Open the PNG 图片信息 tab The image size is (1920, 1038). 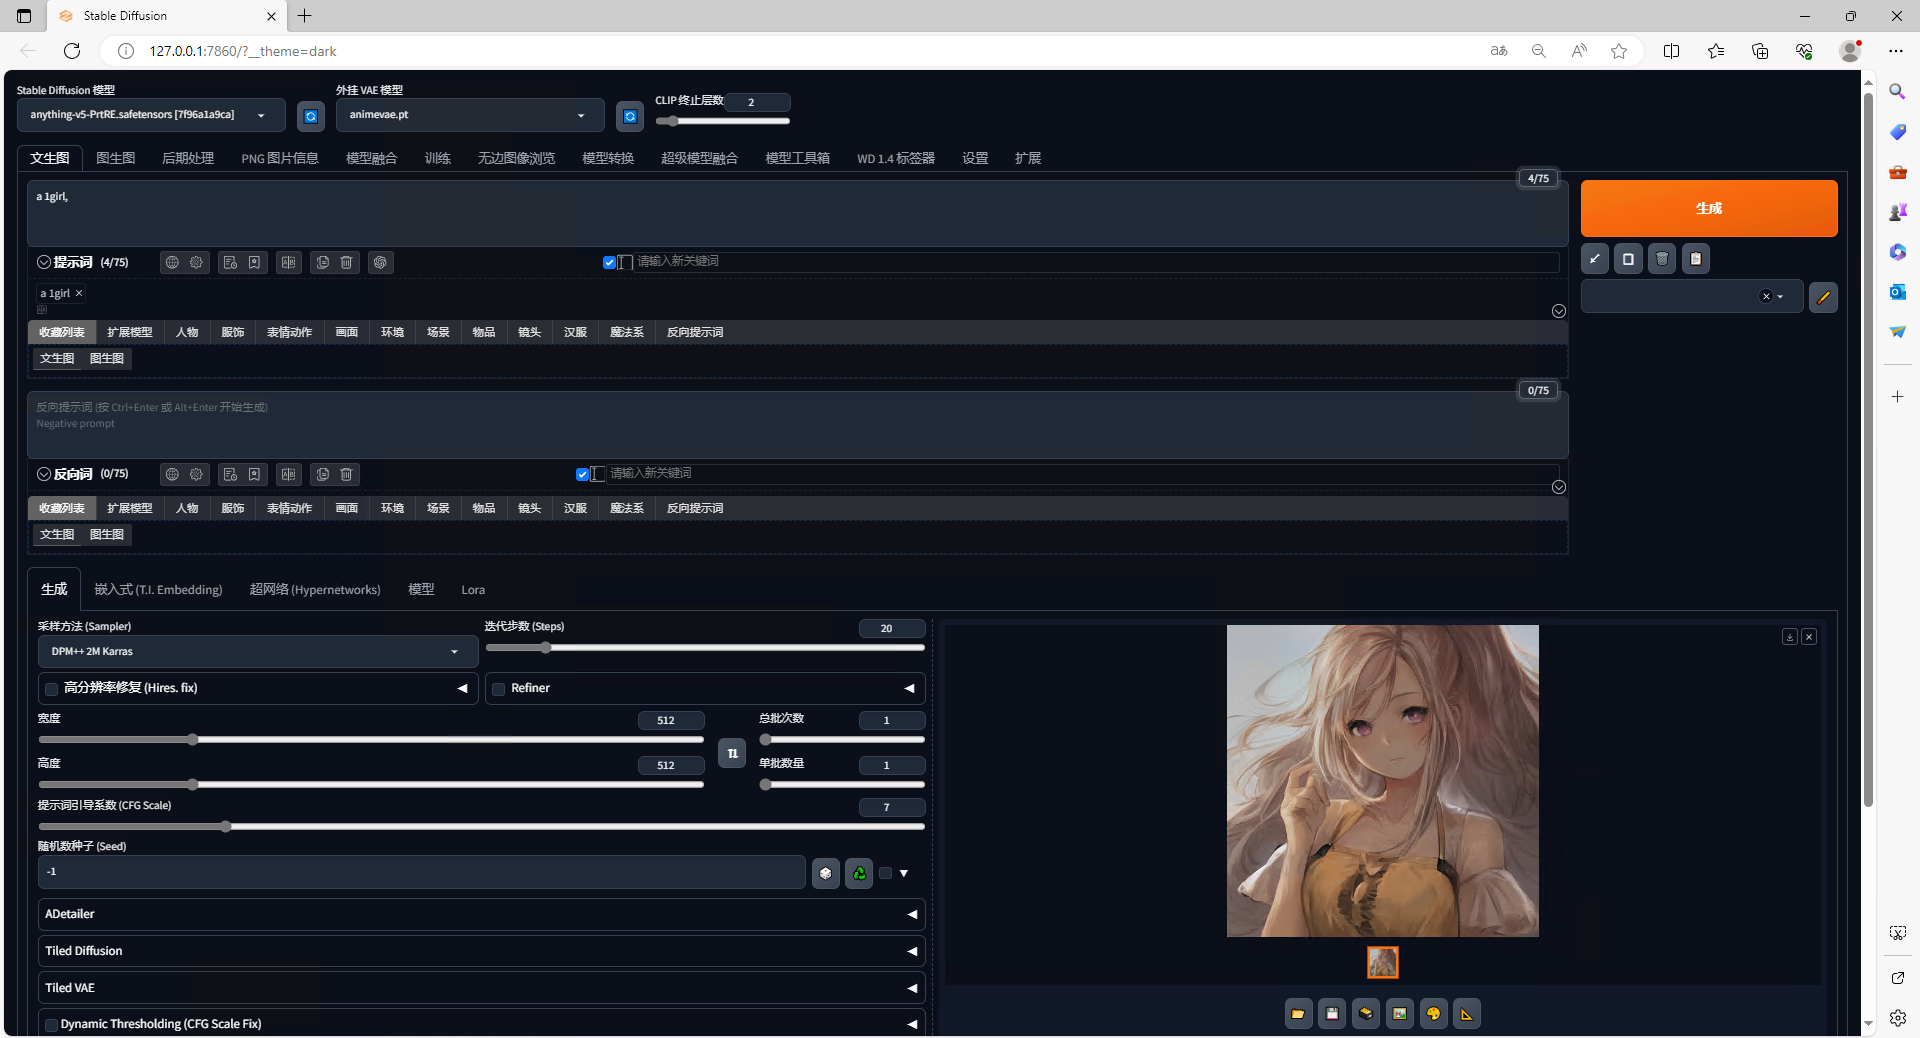coord(280,159)
